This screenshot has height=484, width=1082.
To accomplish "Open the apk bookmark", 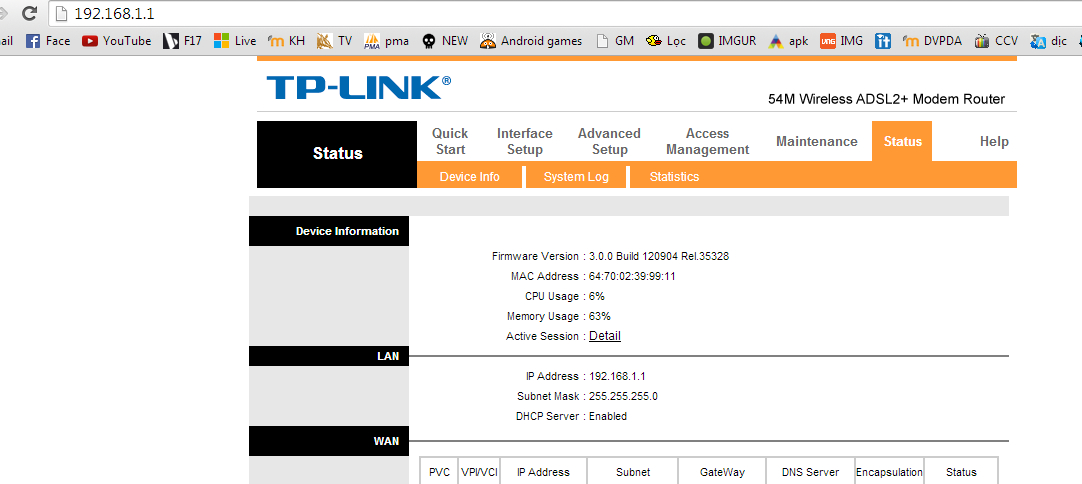I will [x=788, y=41].
